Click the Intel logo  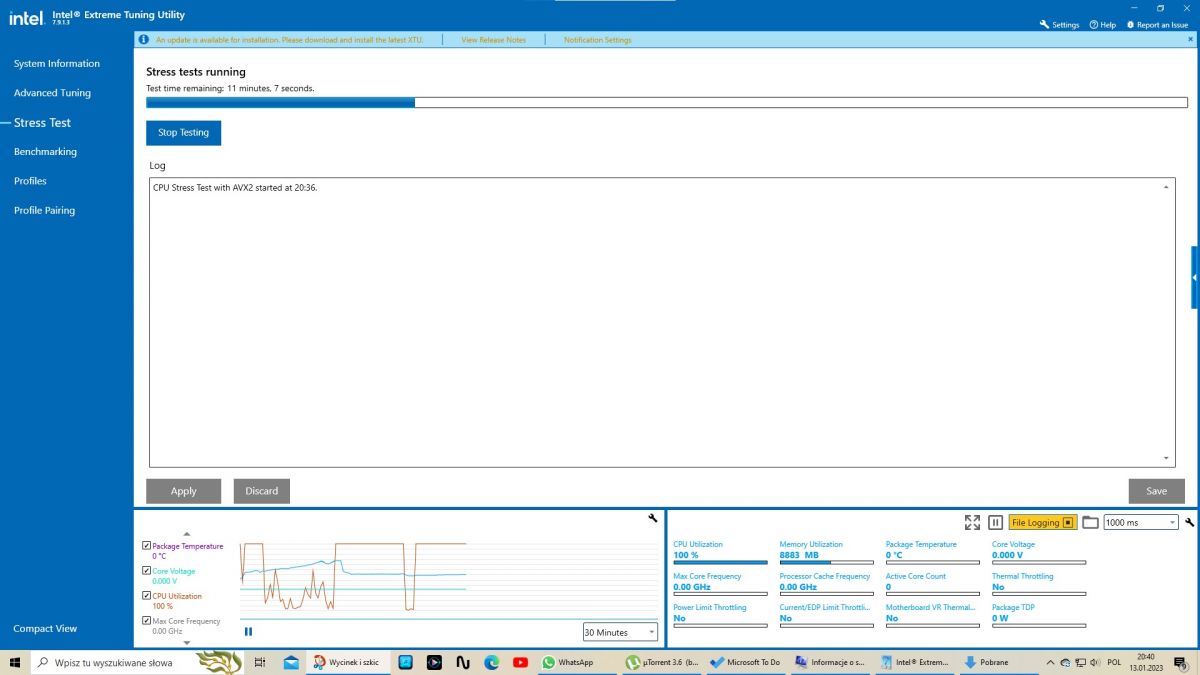(26, 17)
